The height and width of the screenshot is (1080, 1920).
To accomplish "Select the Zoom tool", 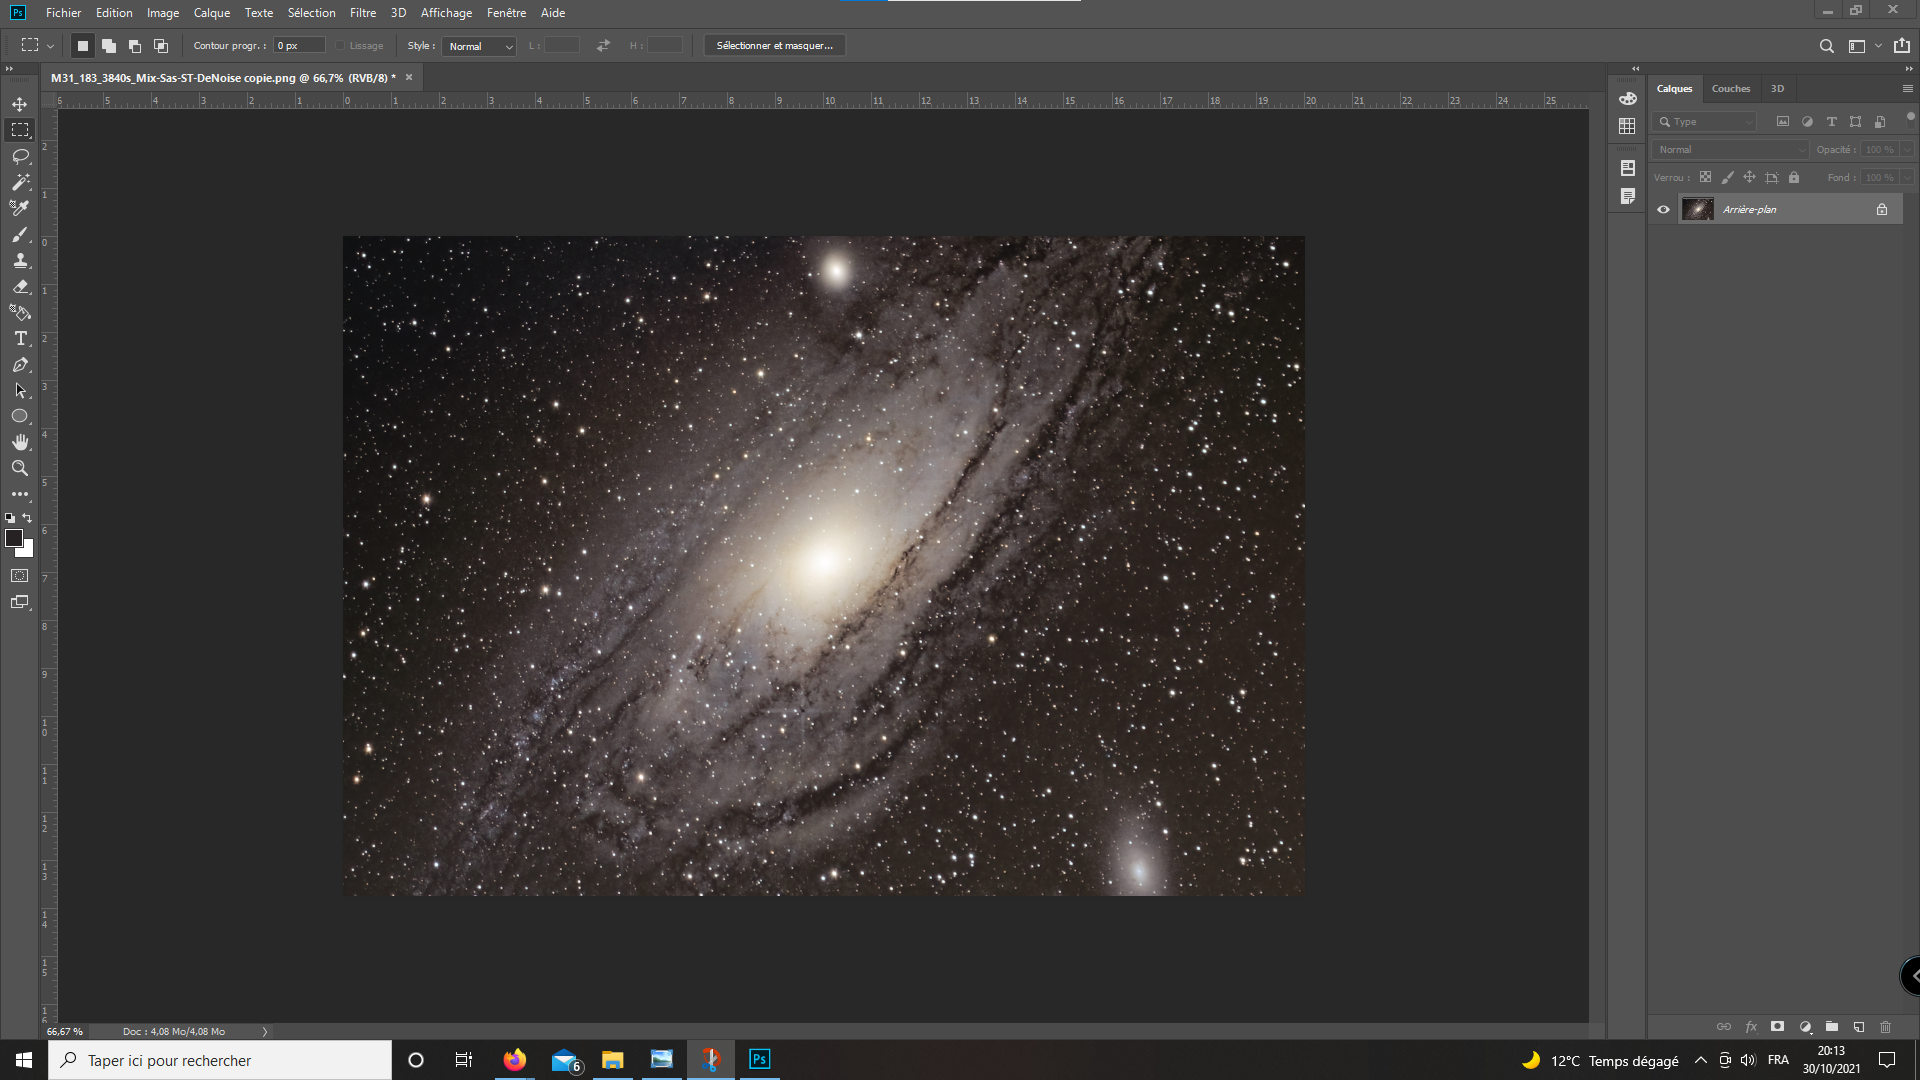I will tap(20, 468).
